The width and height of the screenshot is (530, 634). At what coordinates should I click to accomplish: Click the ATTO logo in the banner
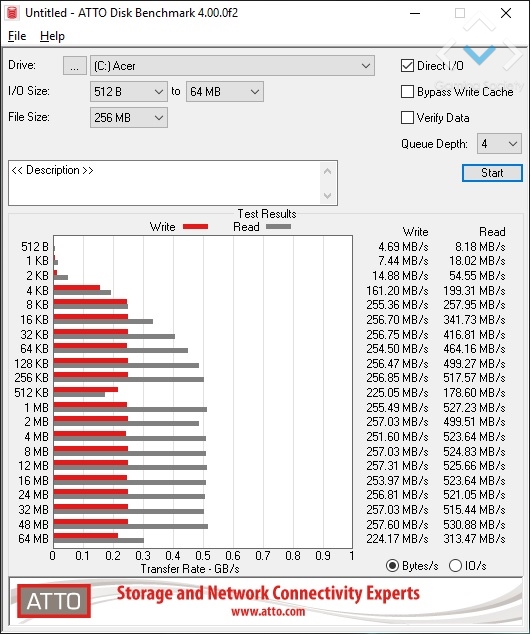point(54,600)
